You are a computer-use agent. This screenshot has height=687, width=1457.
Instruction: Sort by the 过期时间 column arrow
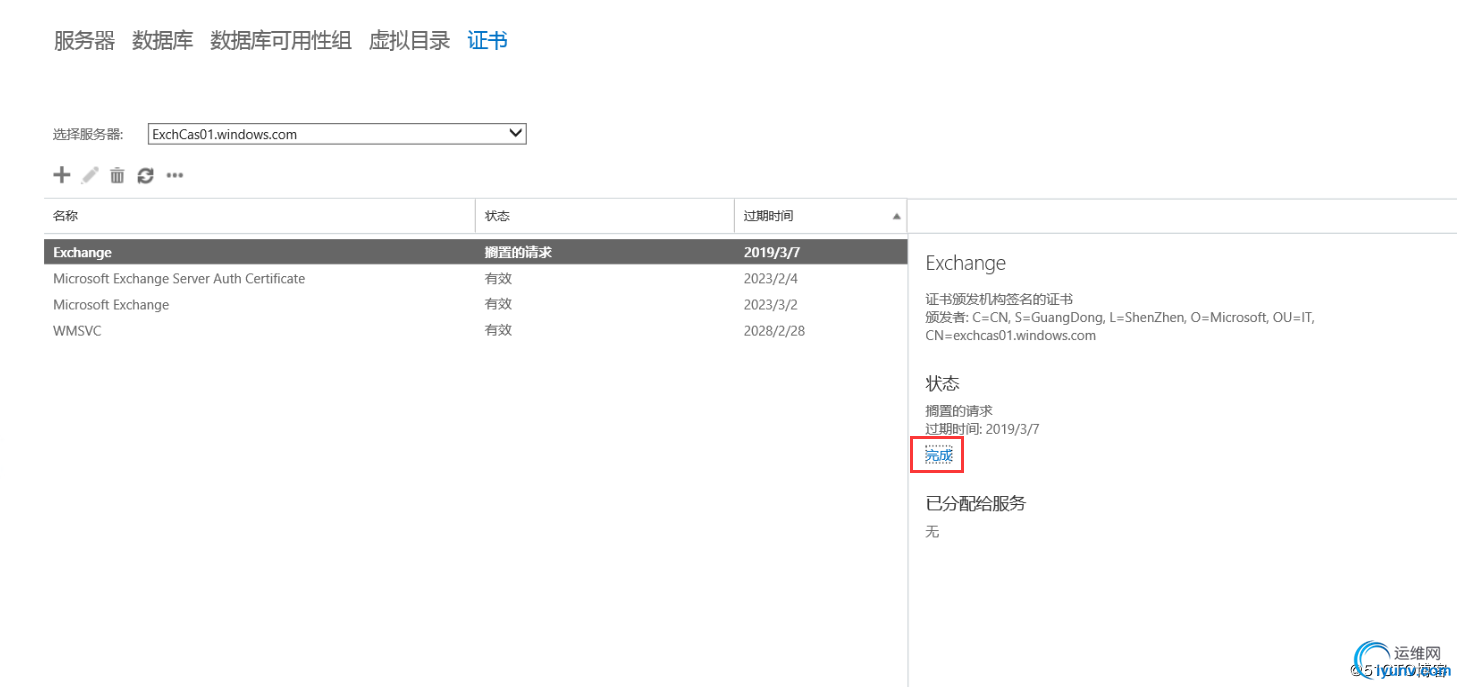(897, 216)
